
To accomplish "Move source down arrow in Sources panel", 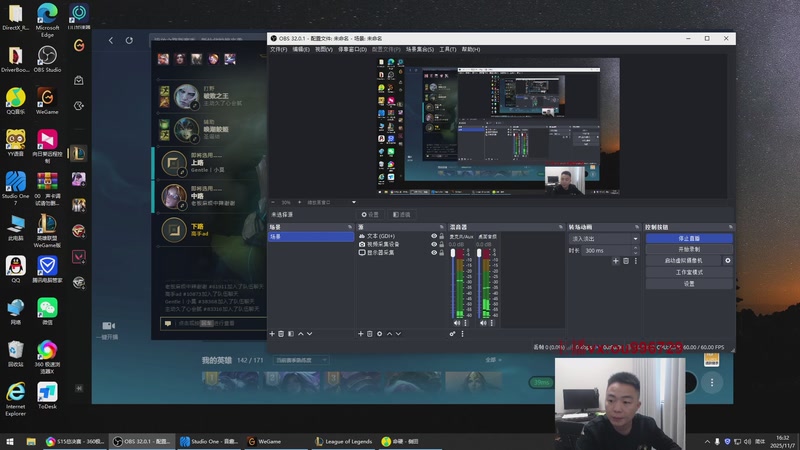I will coord(398,334).
